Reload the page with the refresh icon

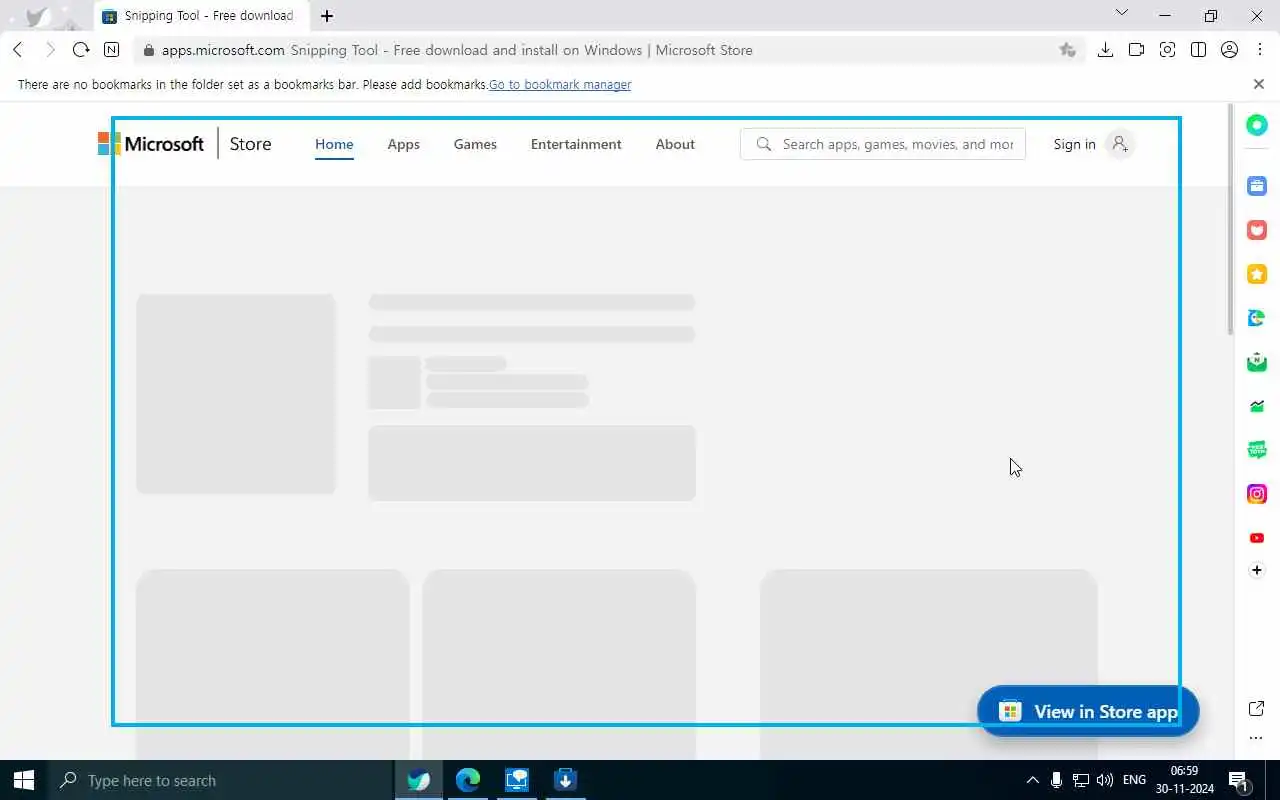click(81, 50)
